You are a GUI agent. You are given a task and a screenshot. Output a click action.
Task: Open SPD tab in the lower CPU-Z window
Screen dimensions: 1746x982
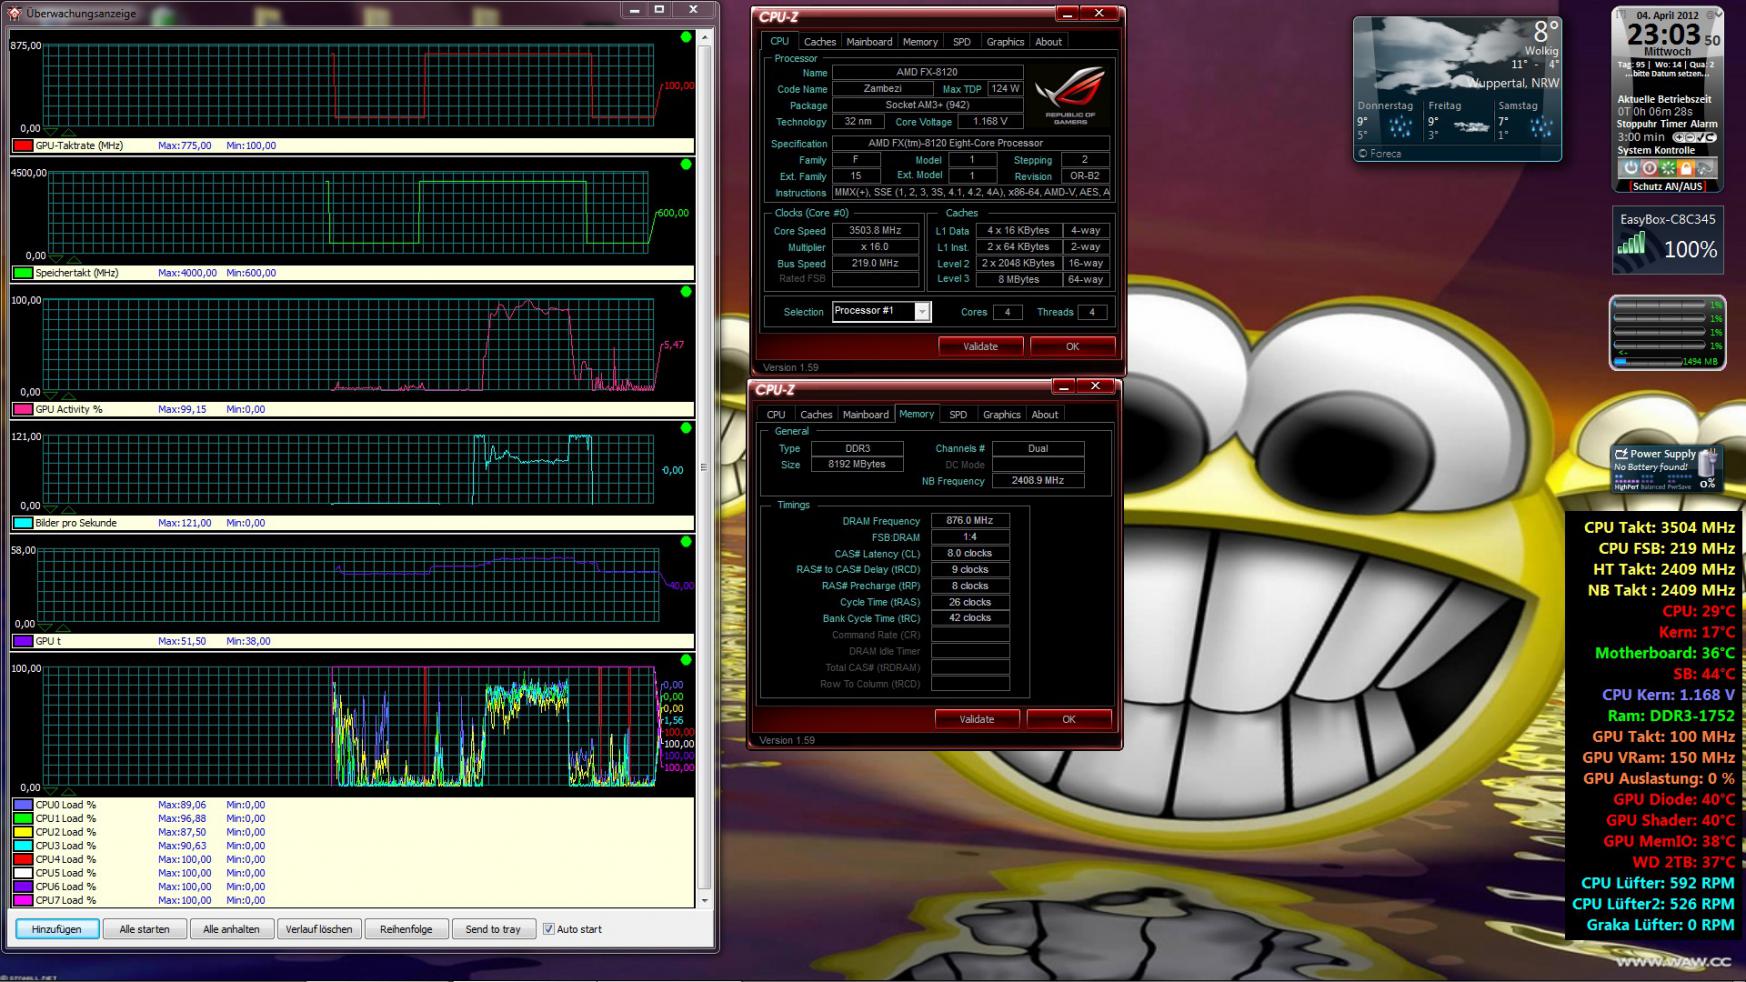tap(958, 415)
